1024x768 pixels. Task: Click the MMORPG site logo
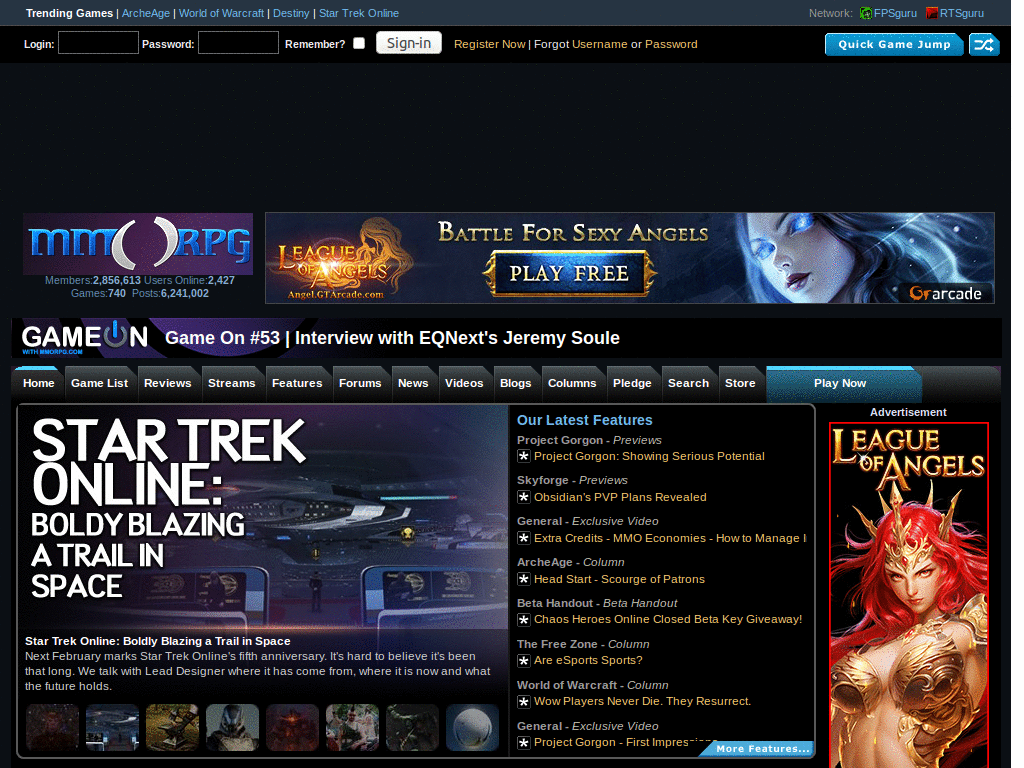[138, 244]
